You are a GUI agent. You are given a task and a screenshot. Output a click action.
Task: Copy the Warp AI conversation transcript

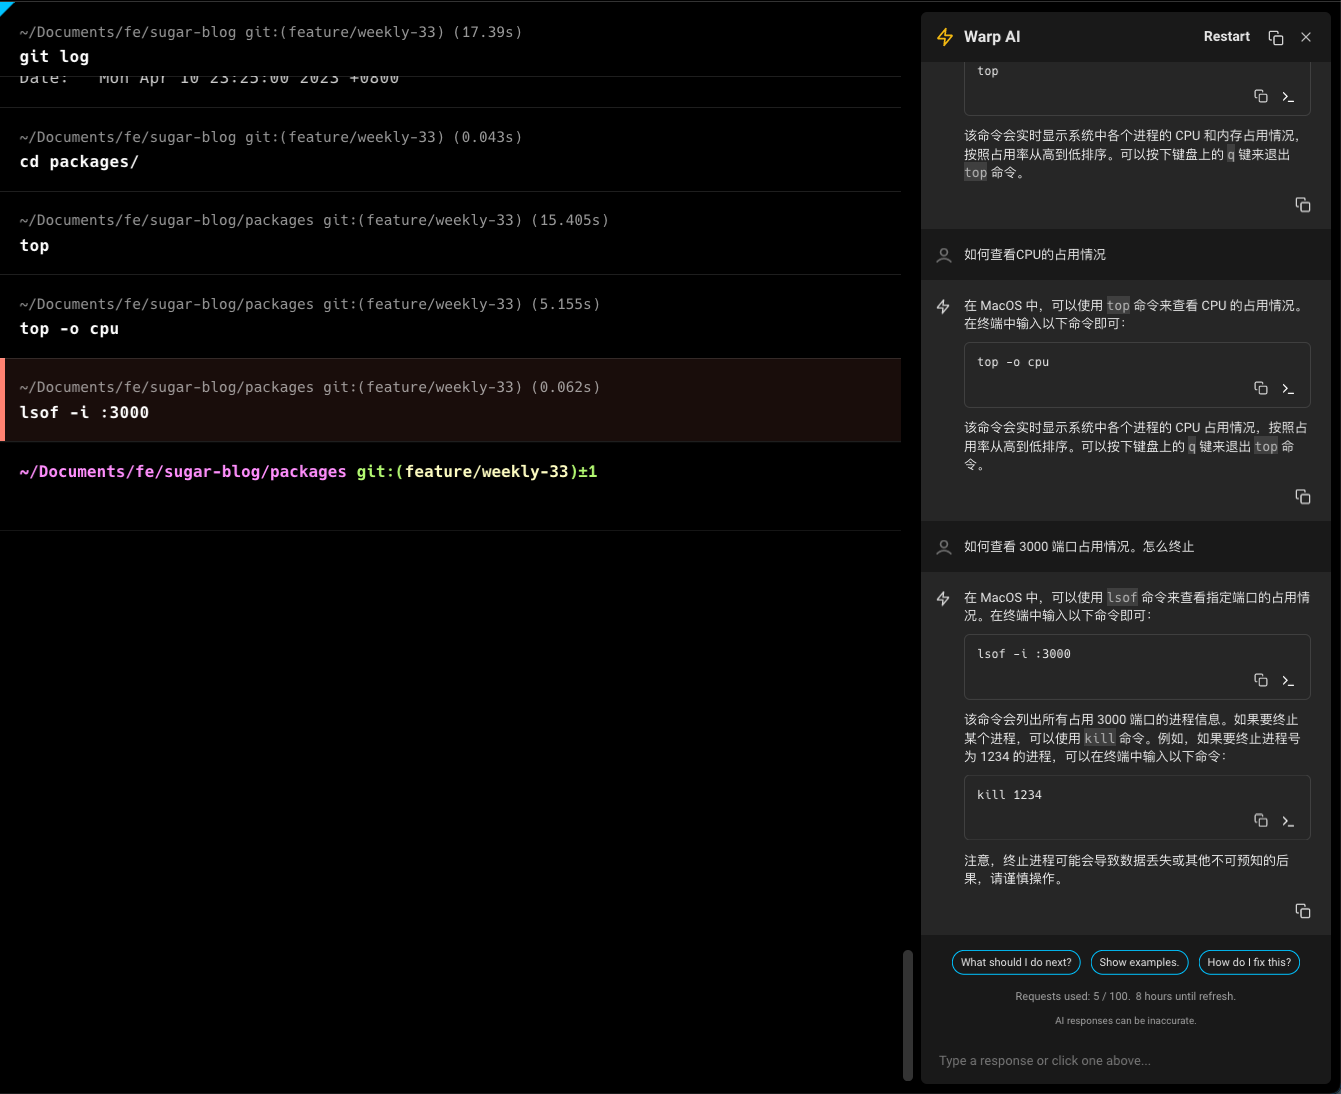[1276, 37]
